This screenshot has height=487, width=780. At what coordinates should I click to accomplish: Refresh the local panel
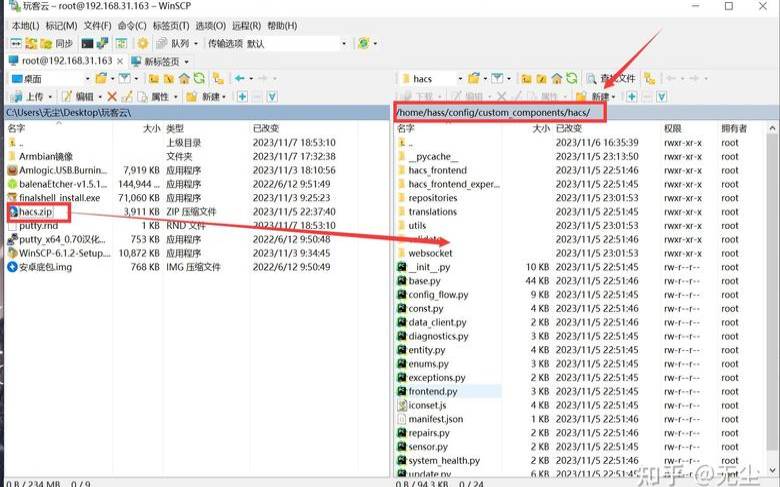pos(199,79)
